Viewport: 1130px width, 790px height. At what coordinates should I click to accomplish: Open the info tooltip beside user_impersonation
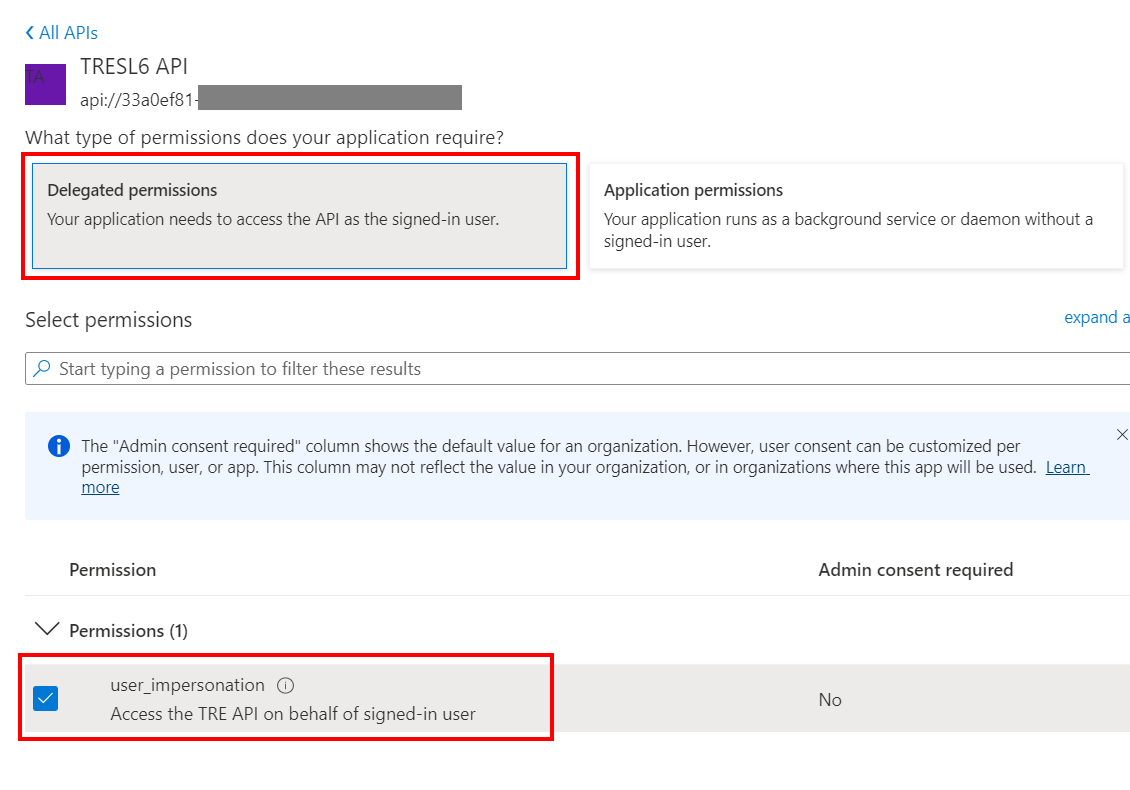pos(285,685)
